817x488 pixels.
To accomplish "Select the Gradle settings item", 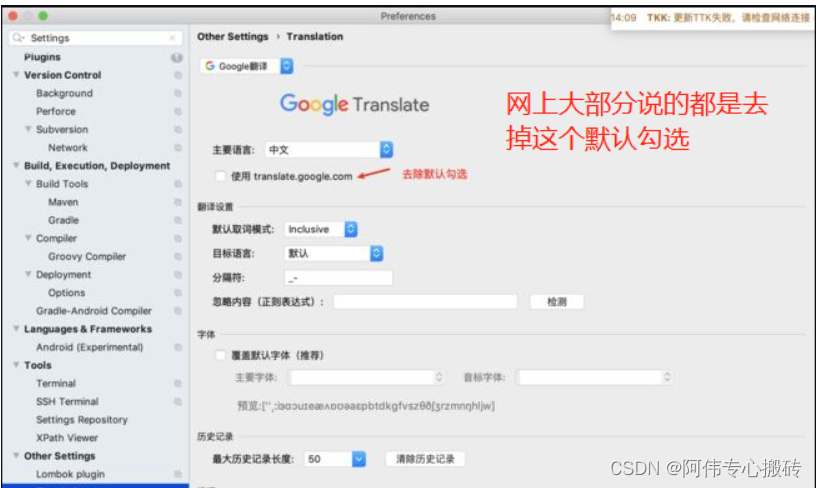I will (x=64, y=220).
